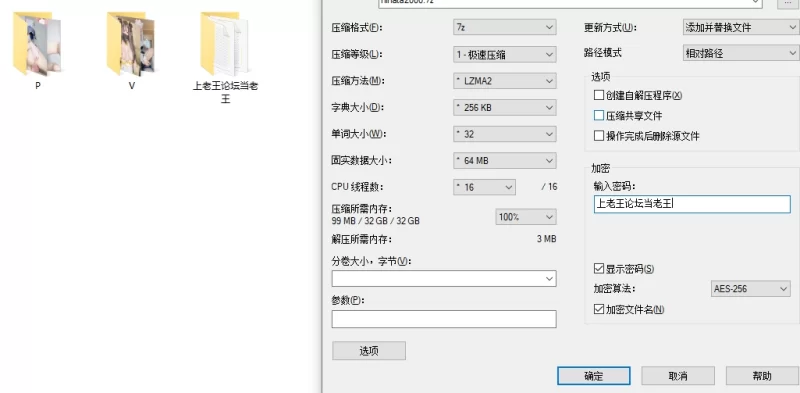Change 字典大小 256 KB dropdown
800x393 pixels.
505,108
